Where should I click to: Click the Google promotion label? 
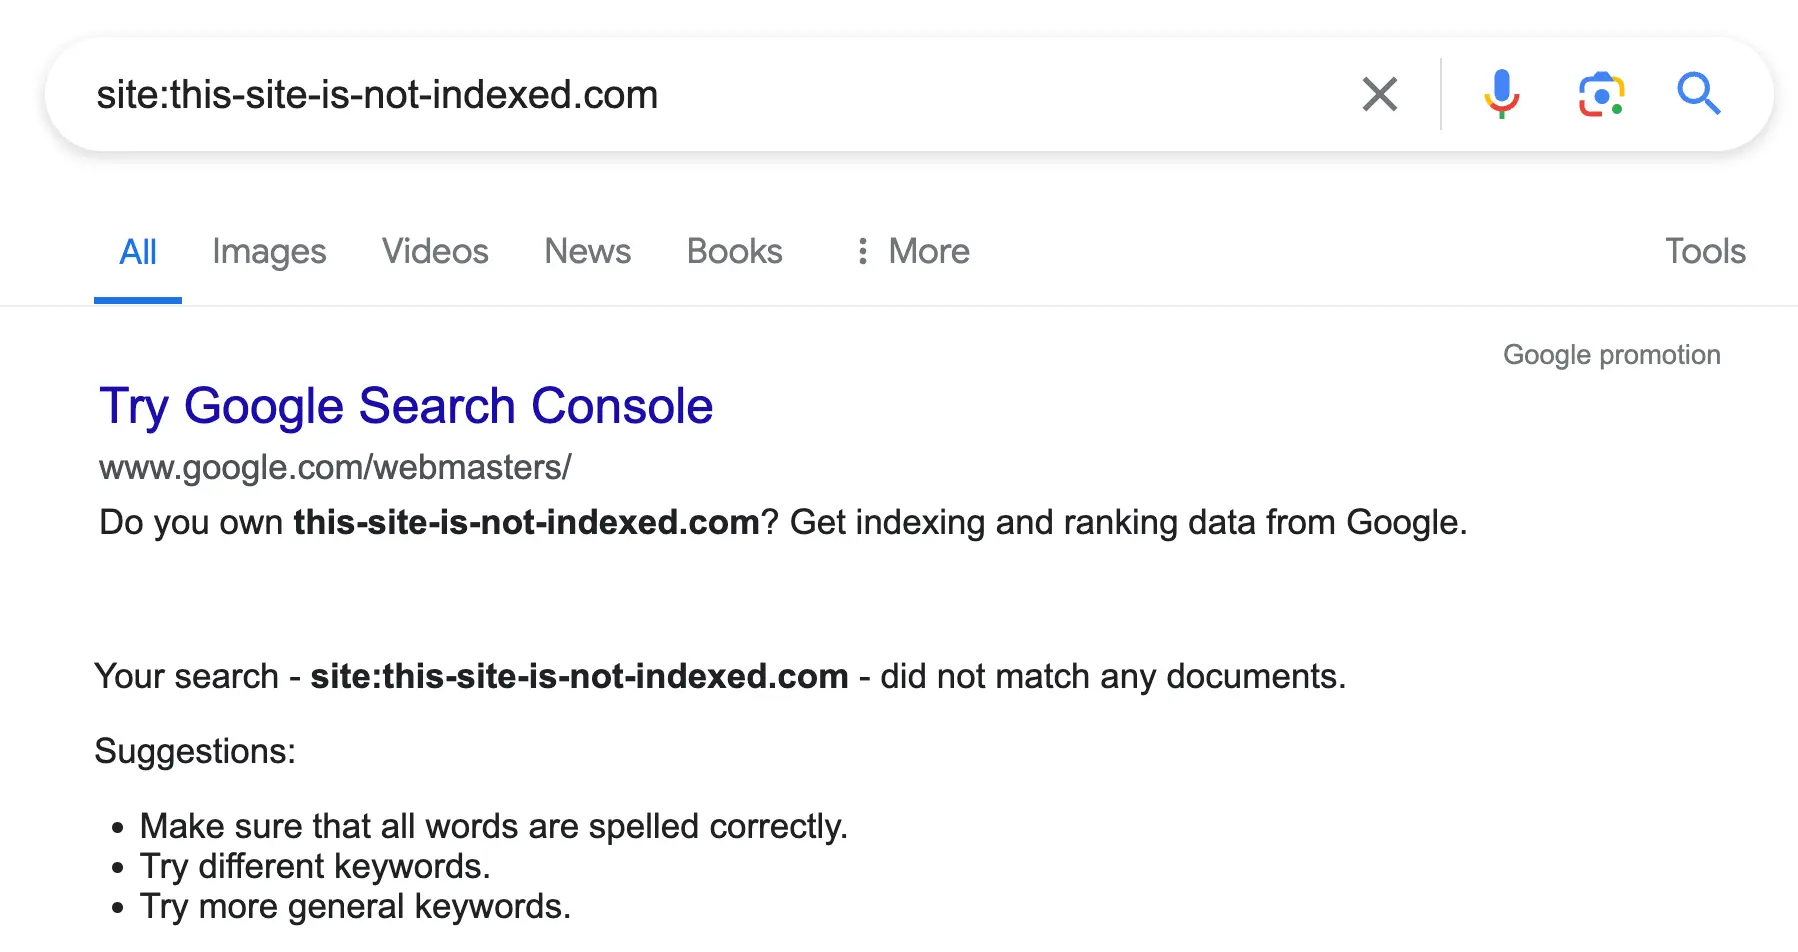[x=1611, y=355]
